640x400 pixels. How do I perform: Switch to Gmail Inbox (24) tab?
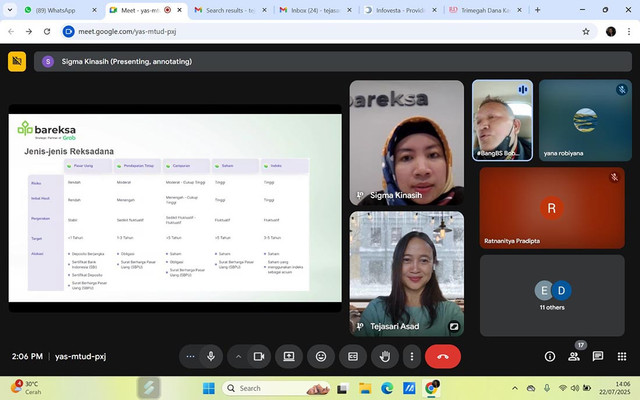[316, 10]
